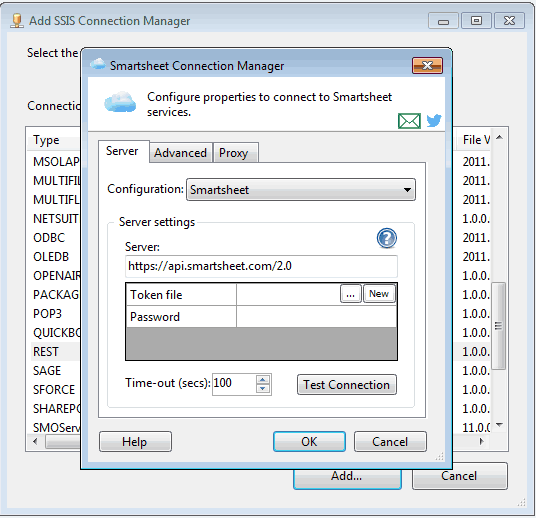Browse for a token file with the ellipsis button
536x518 pixels.
[x=350, y=294]
